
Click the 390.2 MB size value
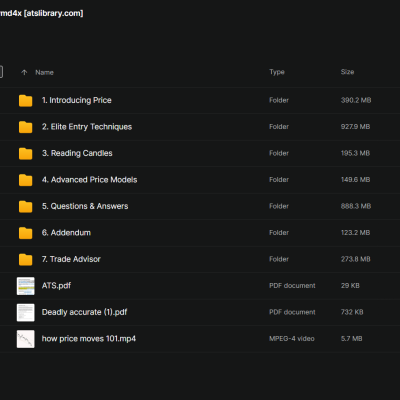pos(356,100)
